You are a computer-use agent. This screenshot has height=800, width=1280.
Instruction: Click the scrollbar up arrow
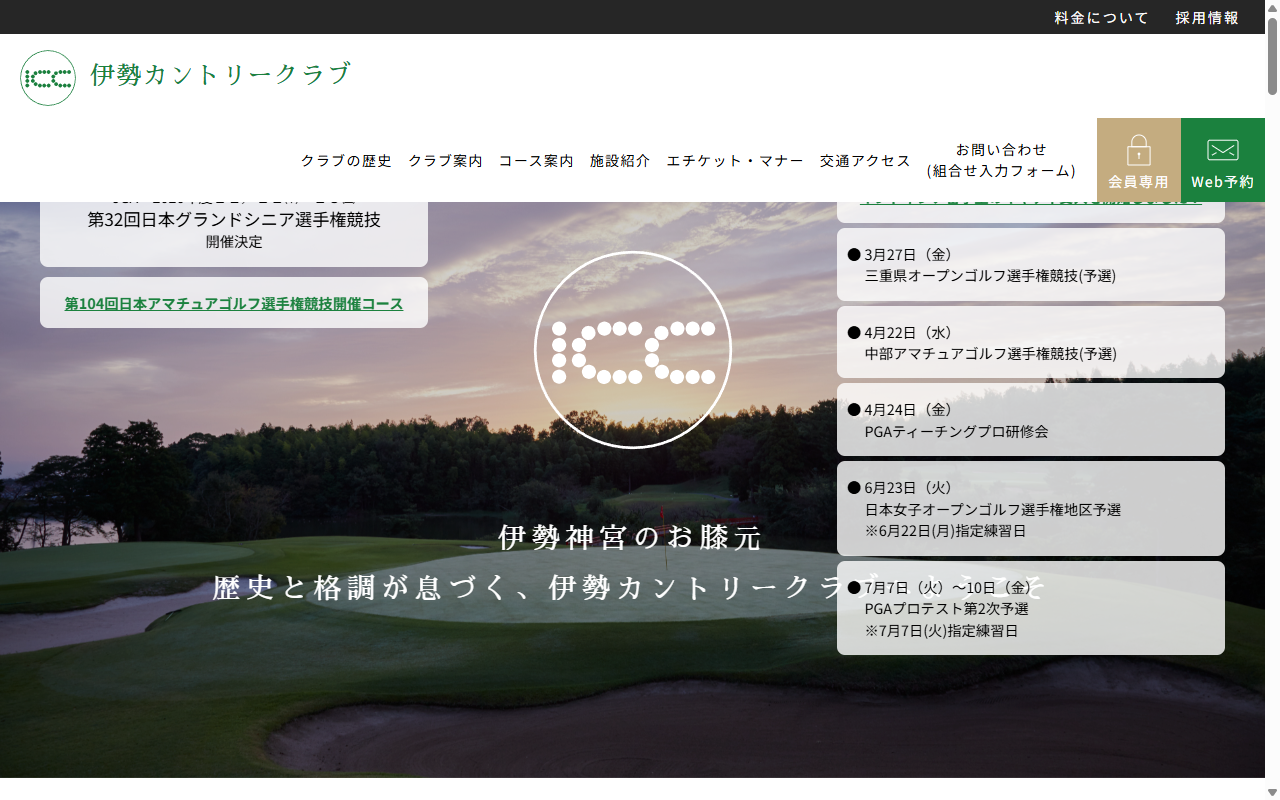click(x=1272, y=7)
